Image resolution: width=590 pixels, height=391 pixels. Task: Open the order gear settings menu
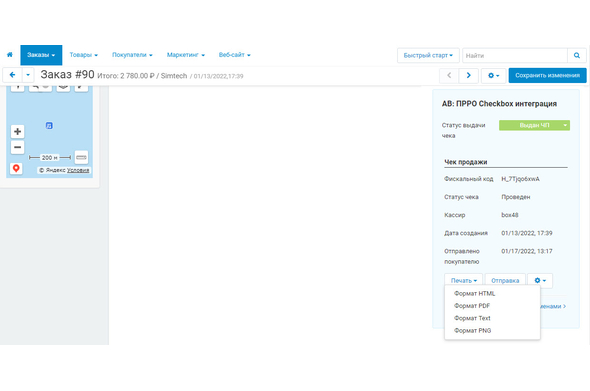[x=493, y=75]
